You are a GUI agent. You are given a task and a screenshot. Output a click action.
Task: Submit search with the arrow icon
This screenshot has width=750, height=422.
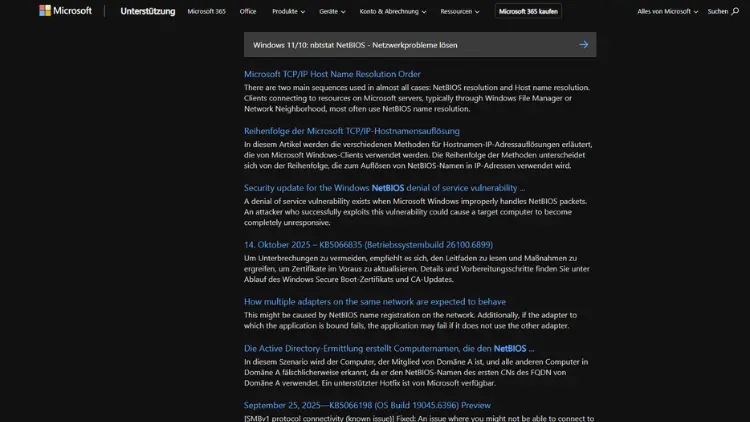[584, 45]
